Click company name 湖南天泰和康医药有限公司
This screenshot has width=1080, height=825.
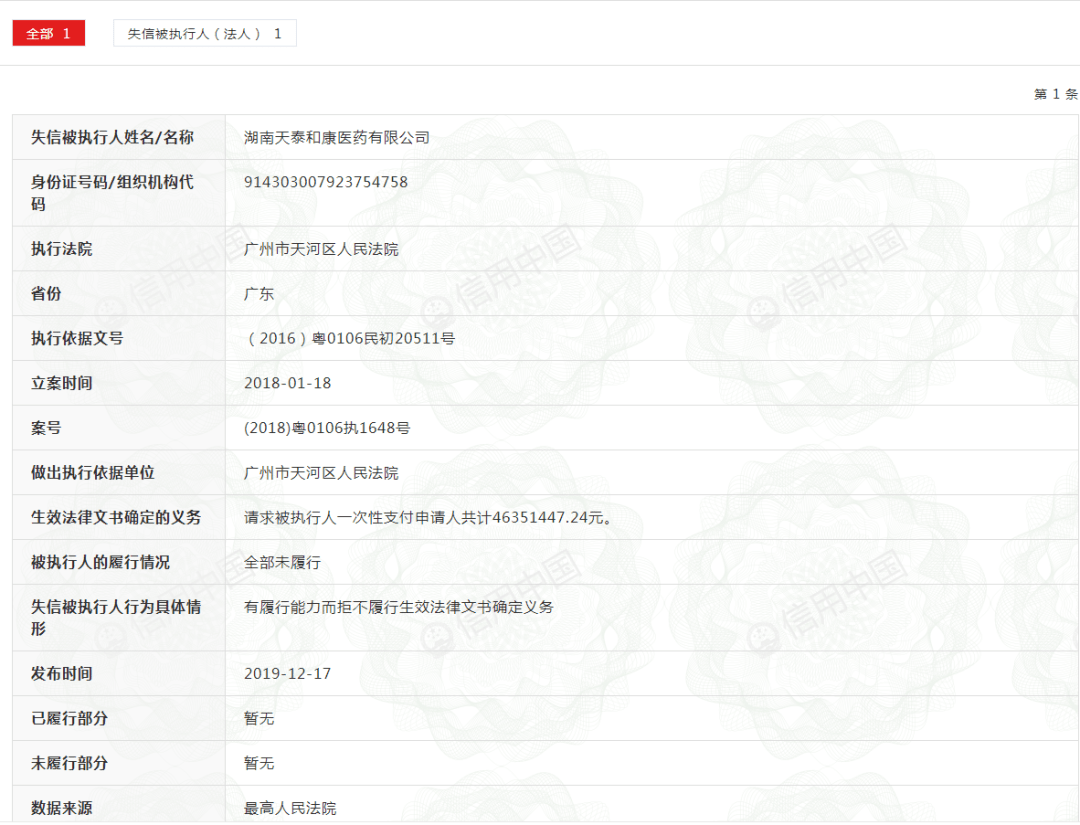(337, 138)
